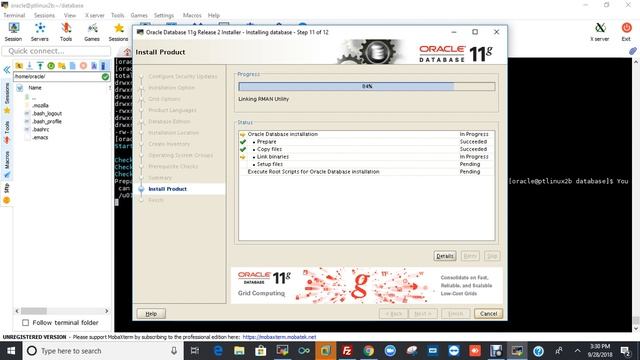Click the installer Cancel button
640x360 pixels.
point(488,313)
